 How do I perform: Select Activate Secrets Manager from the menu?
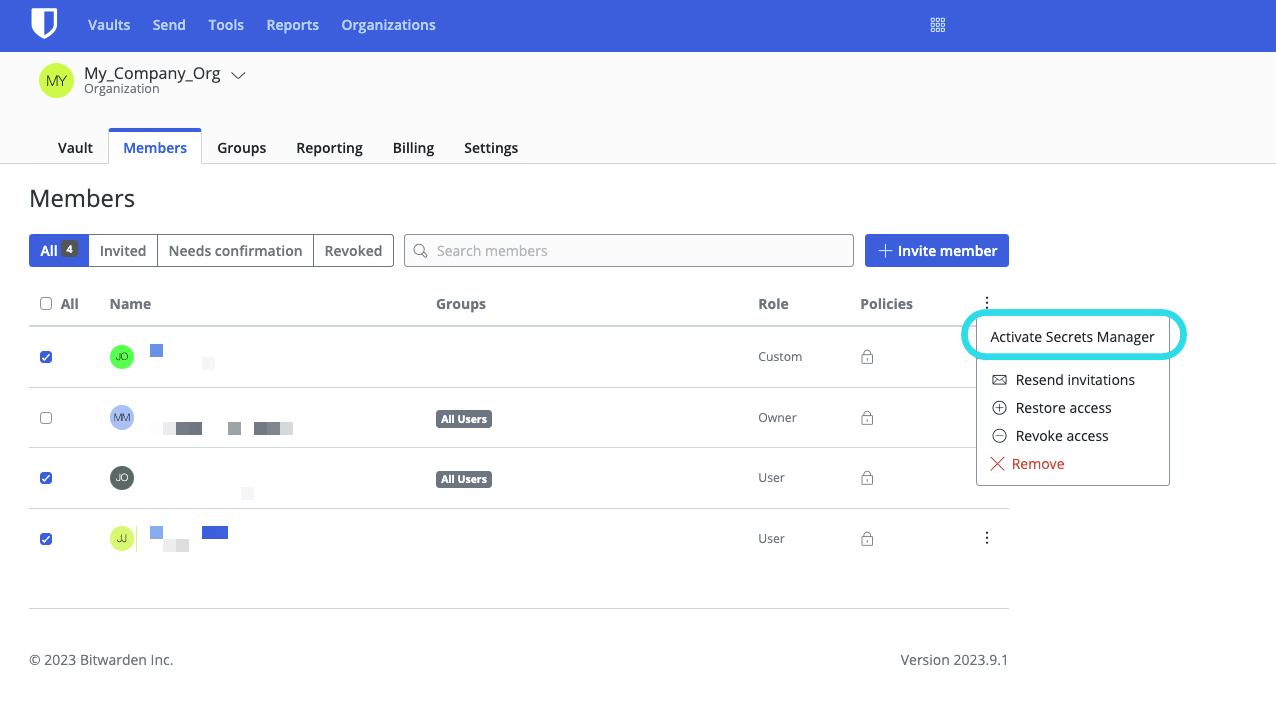1073,337
